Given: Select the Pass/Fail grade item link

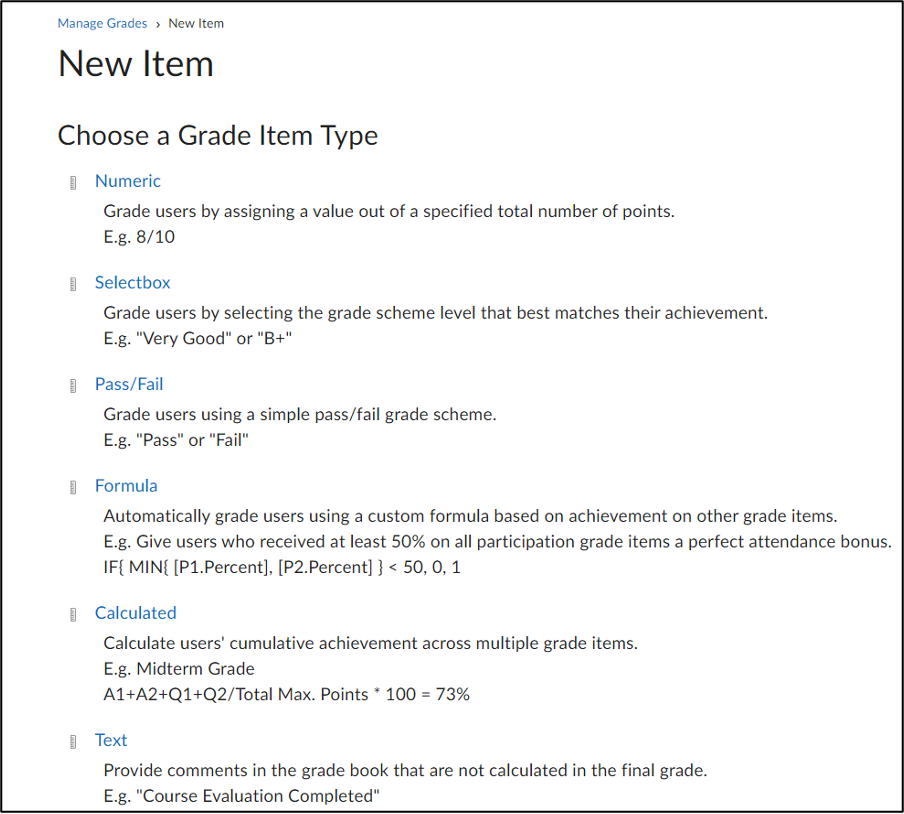Looking at the screenshot, I should 129,384.
